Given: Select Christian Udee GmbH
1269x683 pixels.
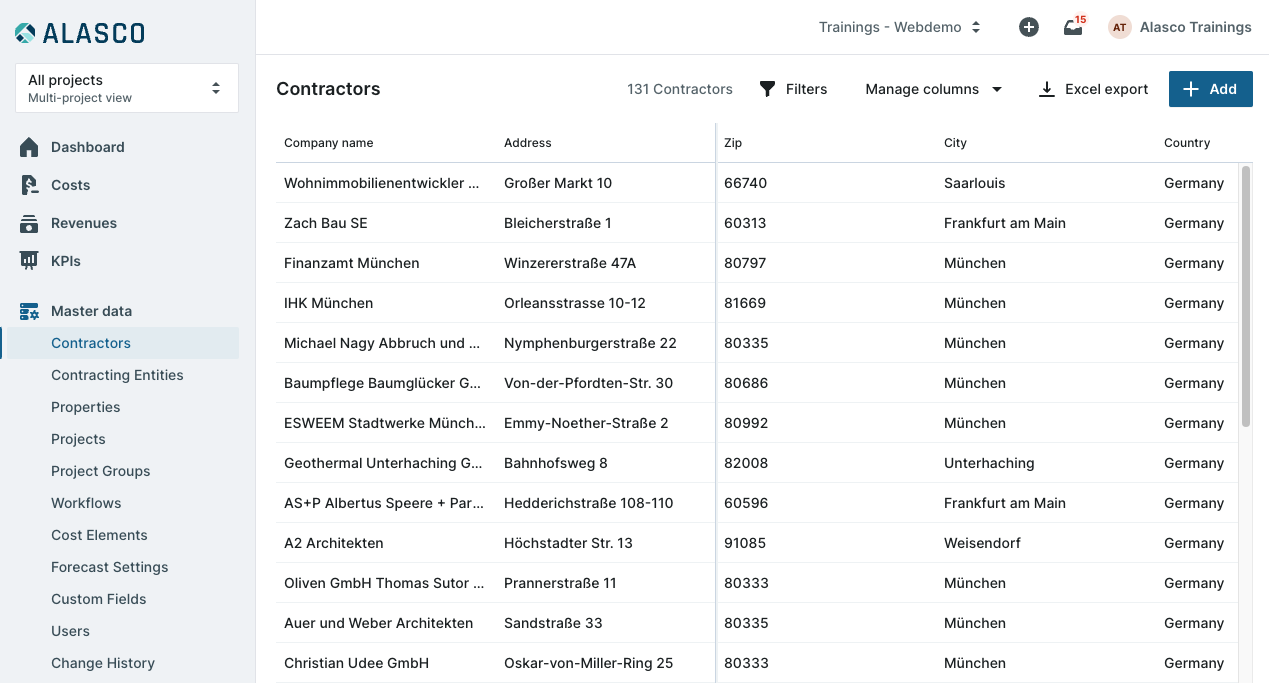Looking at the screenshot, I should pyautogui.click(x=356, y=663).
